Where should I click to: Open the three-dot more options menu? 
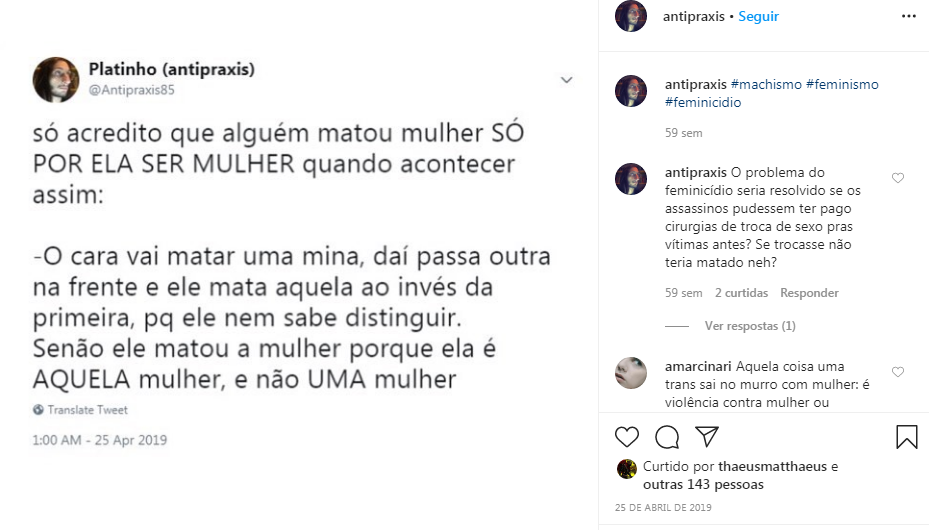point(908,17)
